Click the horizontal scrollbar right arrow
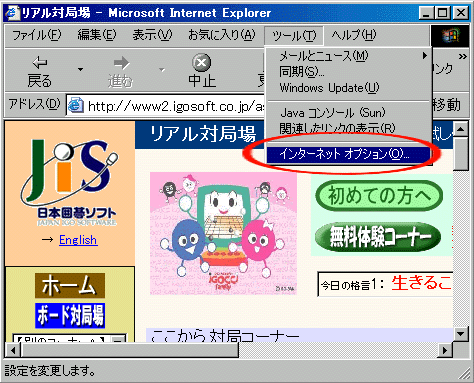474x383 pixels. pyautogui.click(x=445, y=350)
